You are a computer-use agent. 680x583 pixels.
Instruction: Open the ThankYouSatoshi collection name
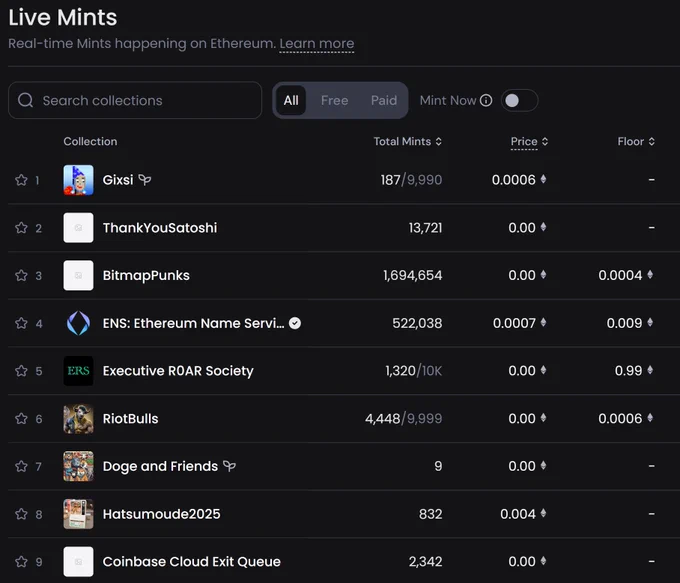click(x=160, y=228)
